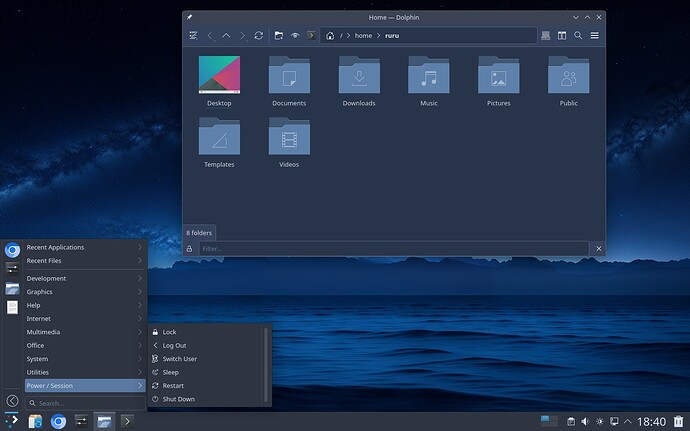690x431 pixels.
Task: Choose Log Out in the session submenu
Action: click(174, 345)
